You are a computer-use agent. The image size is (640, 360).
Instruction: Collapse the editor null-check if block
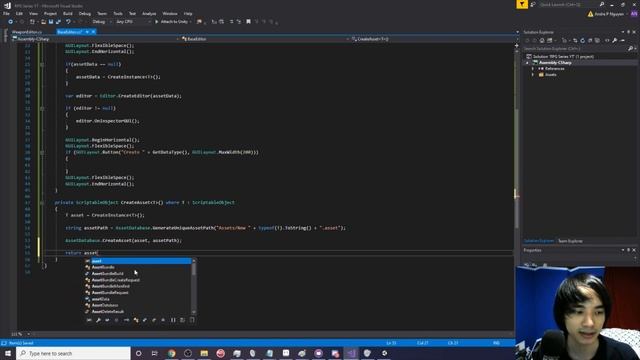[42, 108]
